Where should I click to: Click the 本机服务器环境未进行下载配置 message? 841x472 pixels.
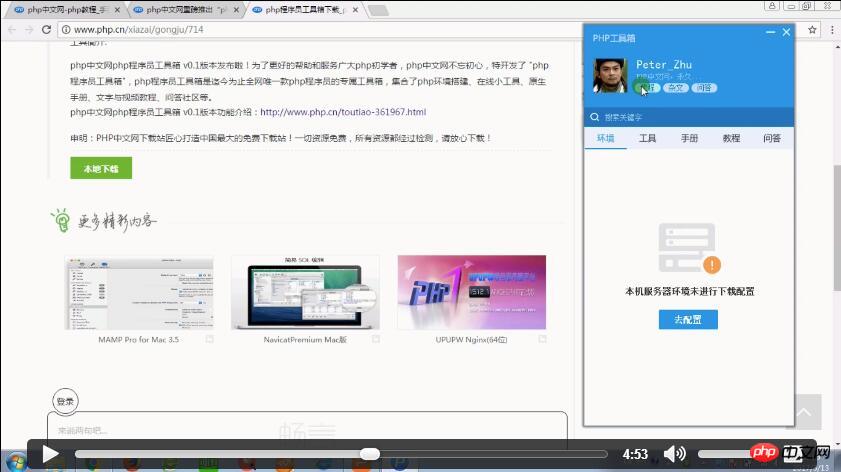(690, 292)
